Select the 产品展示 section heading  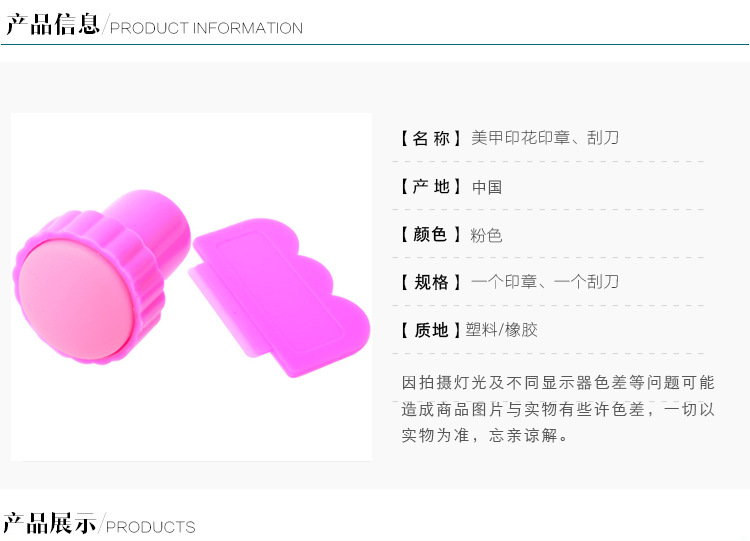tap(49, 523)
